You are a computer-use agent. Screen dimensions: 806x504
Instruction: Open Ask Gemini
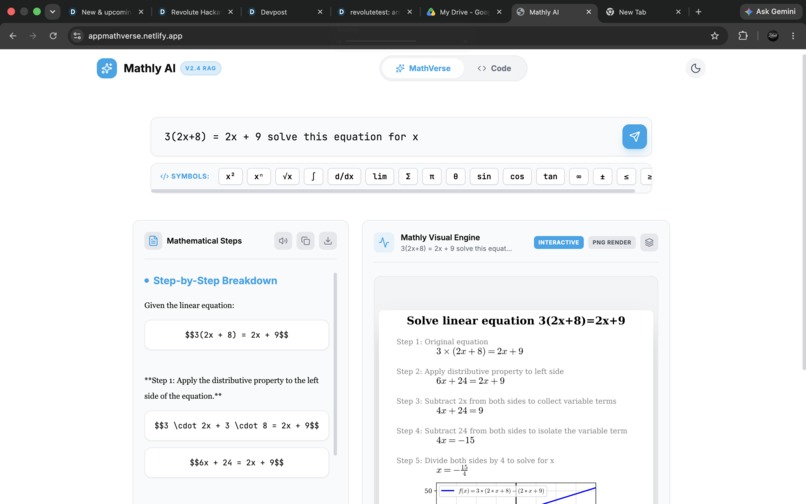pyautogui.click(x=771, y=11)
